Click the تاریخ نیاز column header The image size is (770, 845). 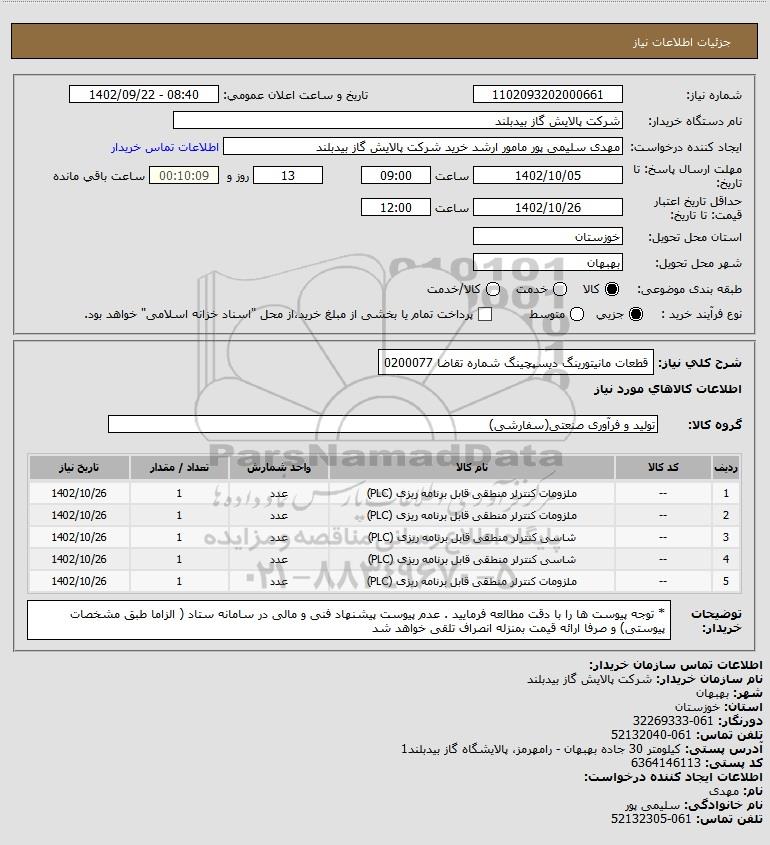79,467
